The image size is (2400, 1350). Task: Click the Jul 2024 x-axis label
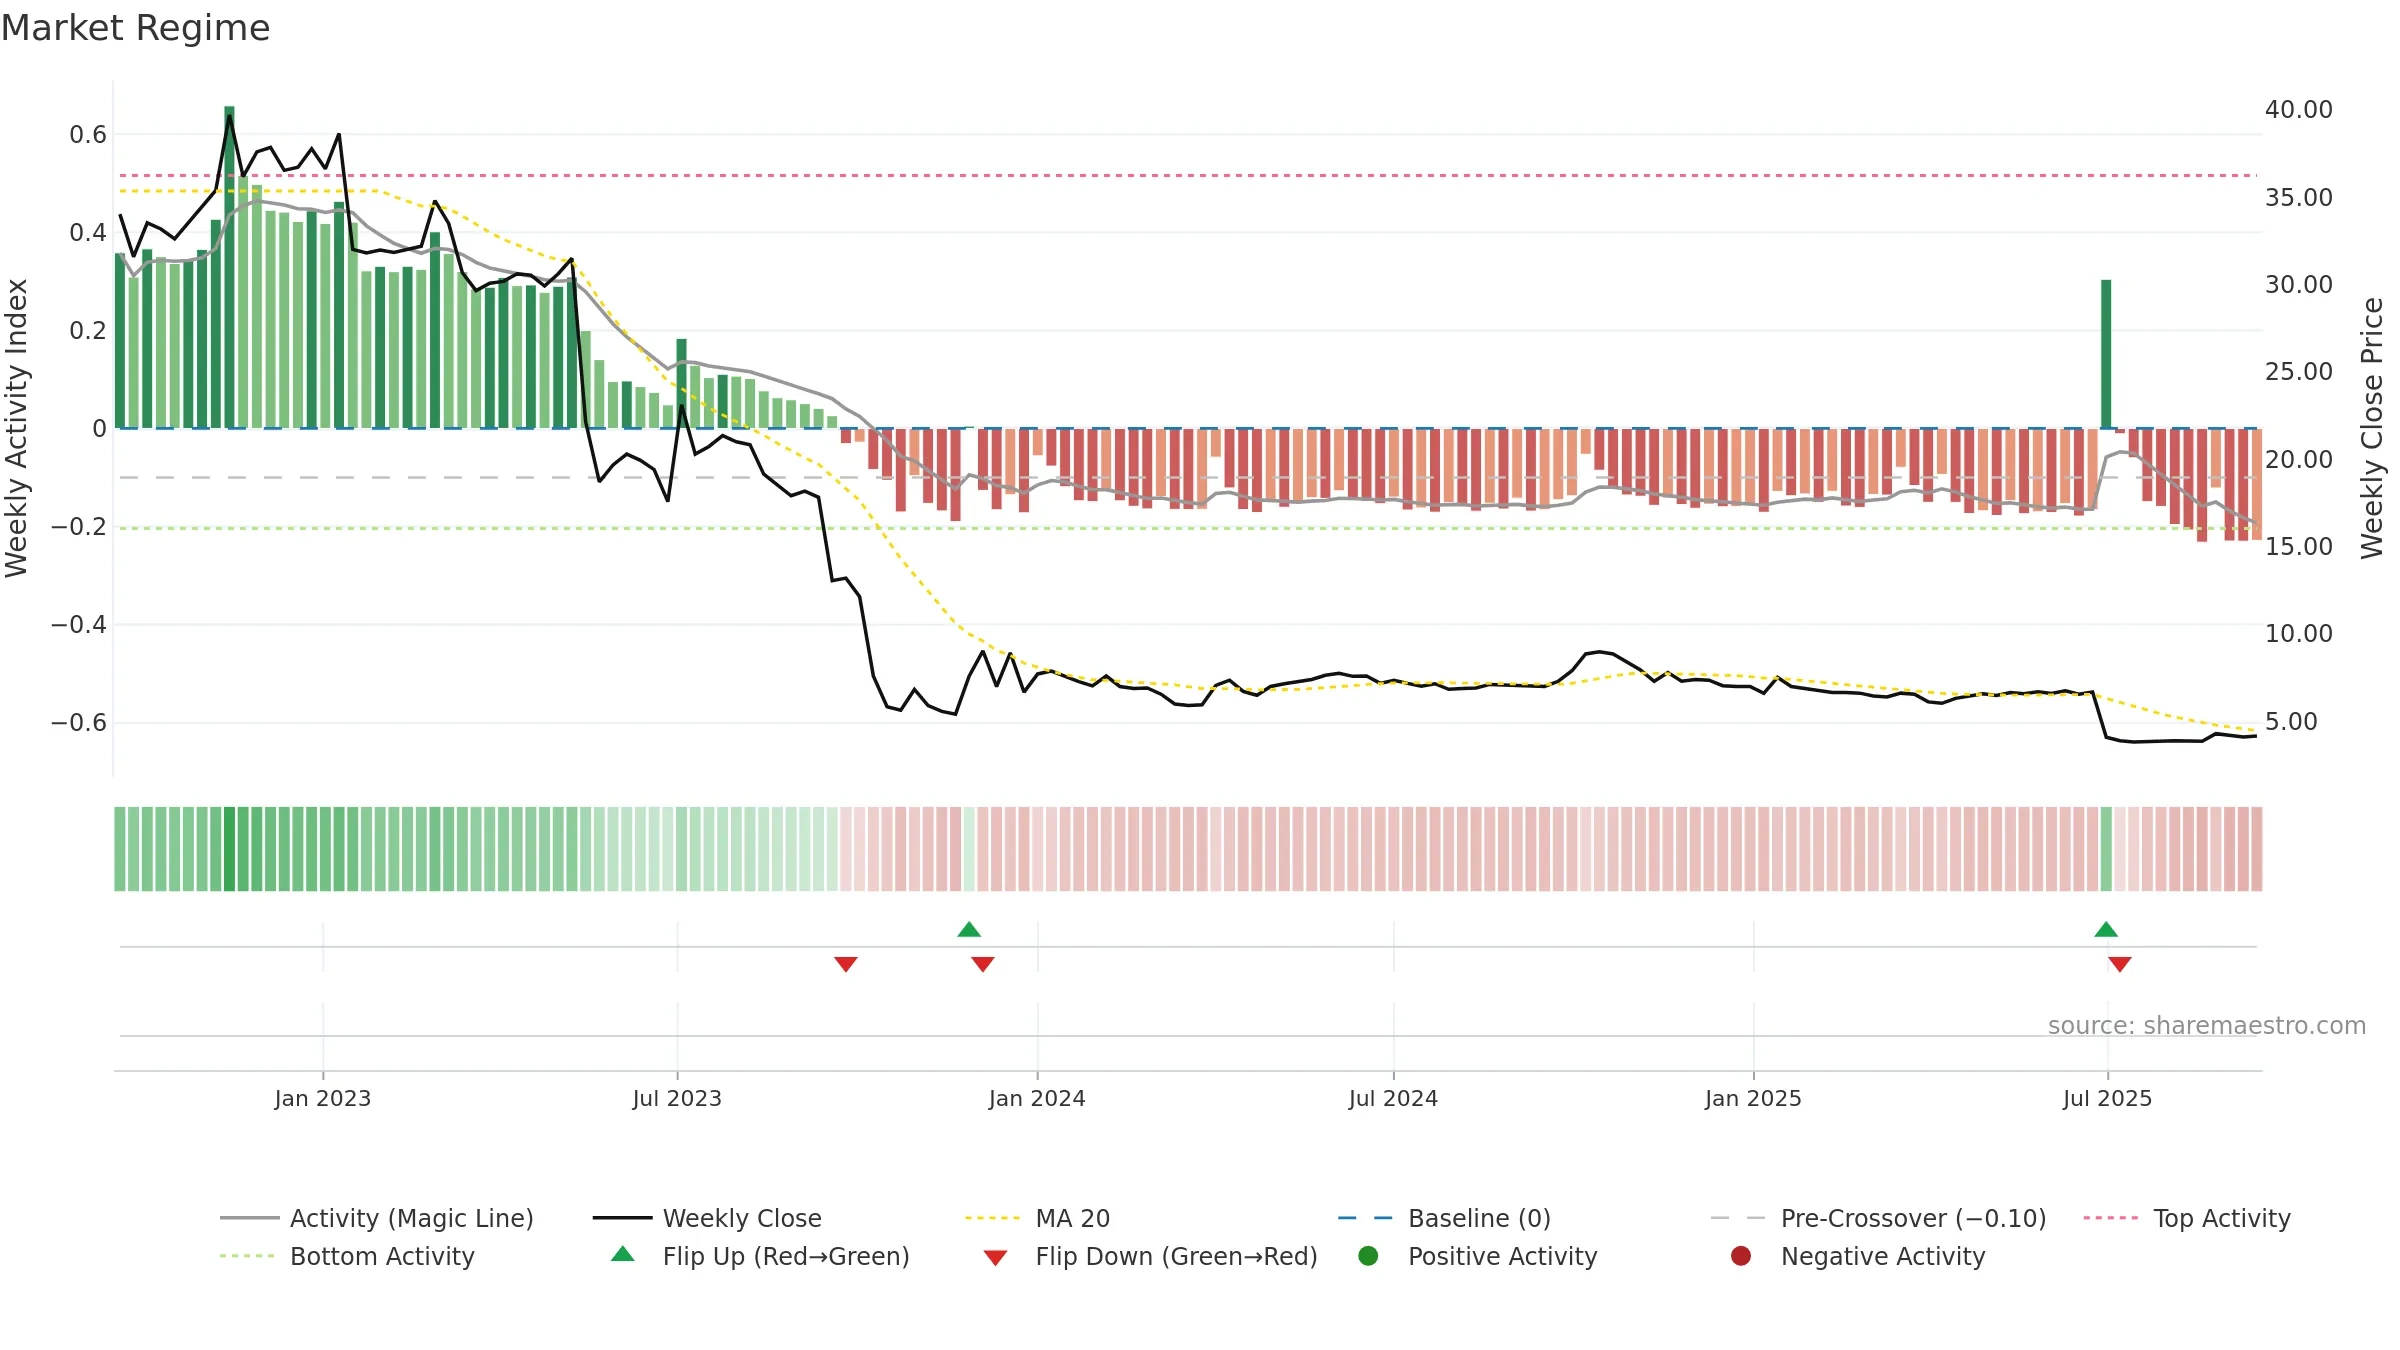[1393, 1098]
